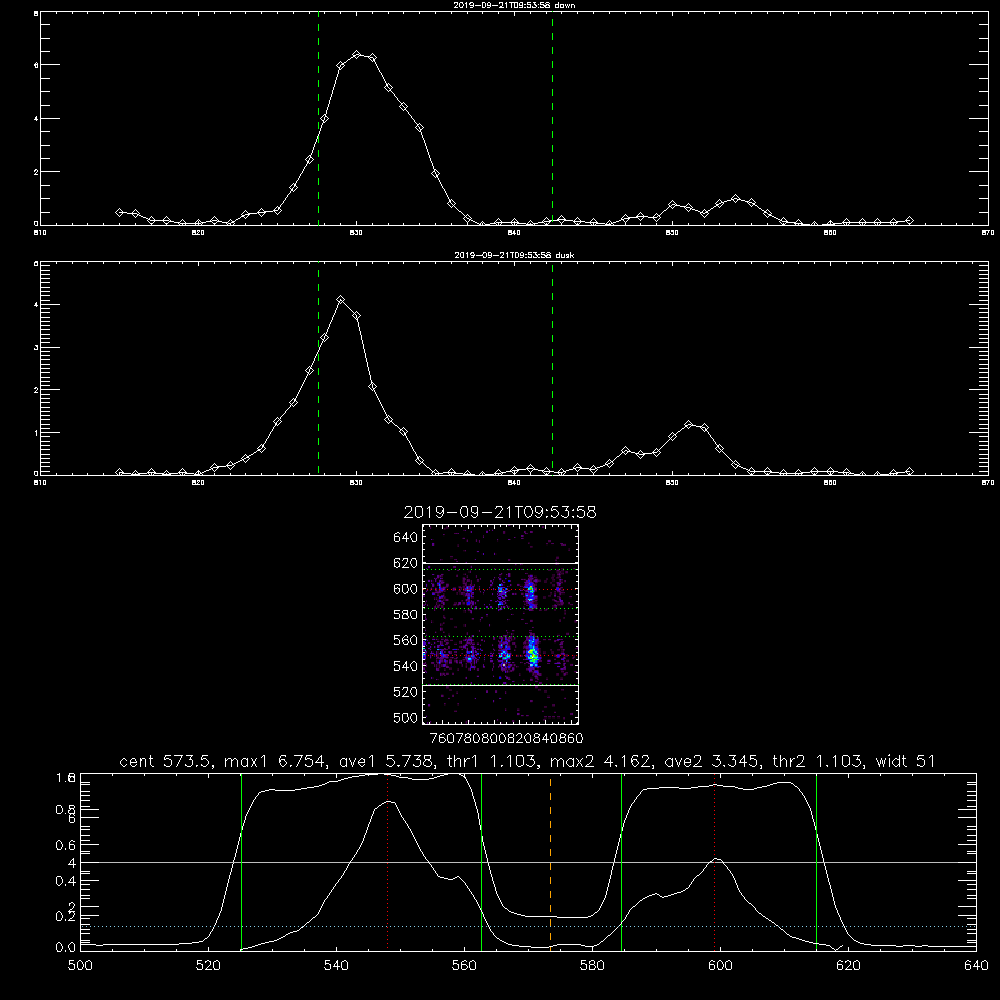Click the highest data point of dusk curve
This screenshot has height=1000, width=1000.
coord(341,300)
